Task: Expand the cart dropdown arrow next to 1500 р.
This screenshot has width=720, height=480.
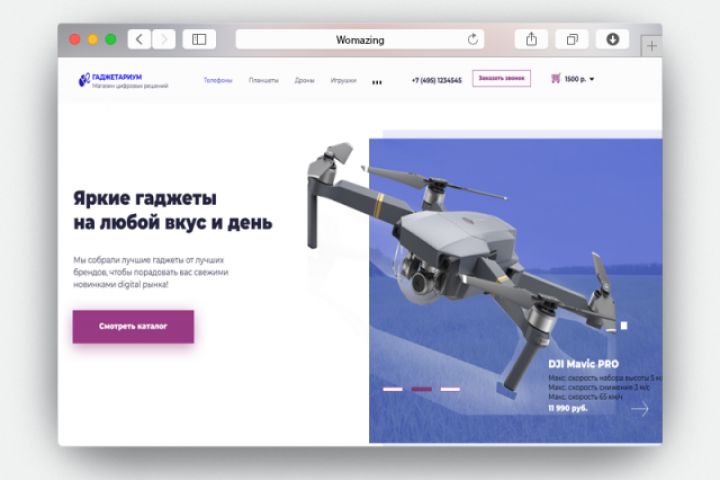Action: point(591,79)
